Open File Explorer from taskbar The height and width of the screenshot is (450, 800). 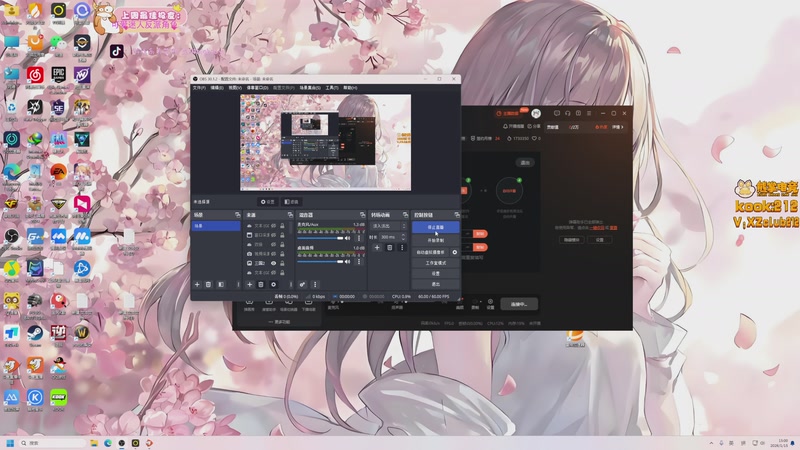click(x=94, y=443)
